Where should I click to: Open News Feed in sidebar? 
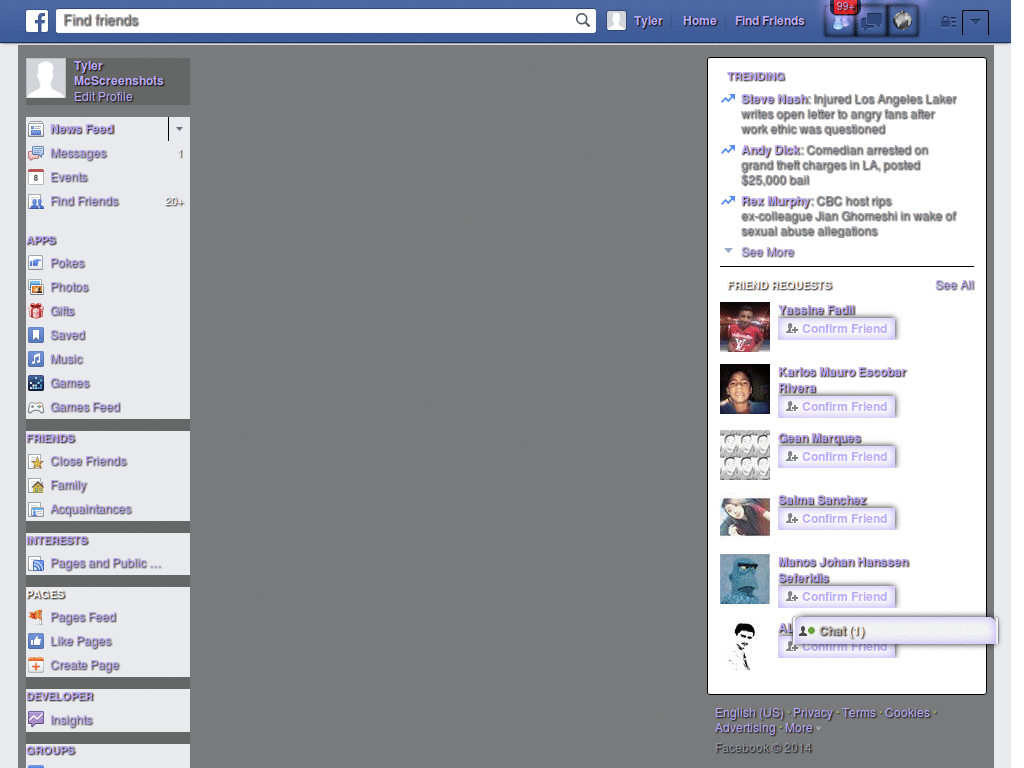(82, 129)
